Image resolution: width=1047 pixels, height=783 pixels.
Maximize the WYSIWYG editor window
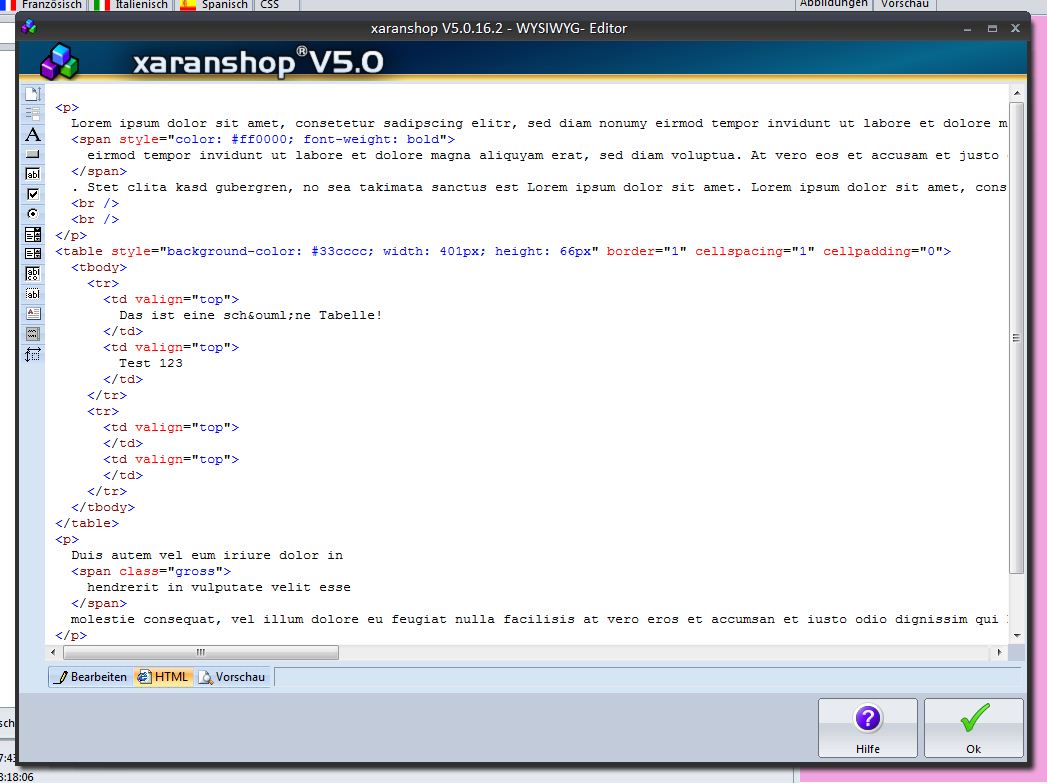pos(992,29)
